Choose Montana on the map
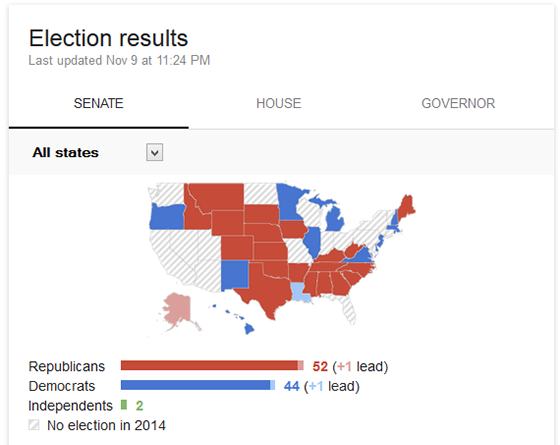Image resolution: width=560 pixels, height=445 pixels. click(x=218, y=196)
